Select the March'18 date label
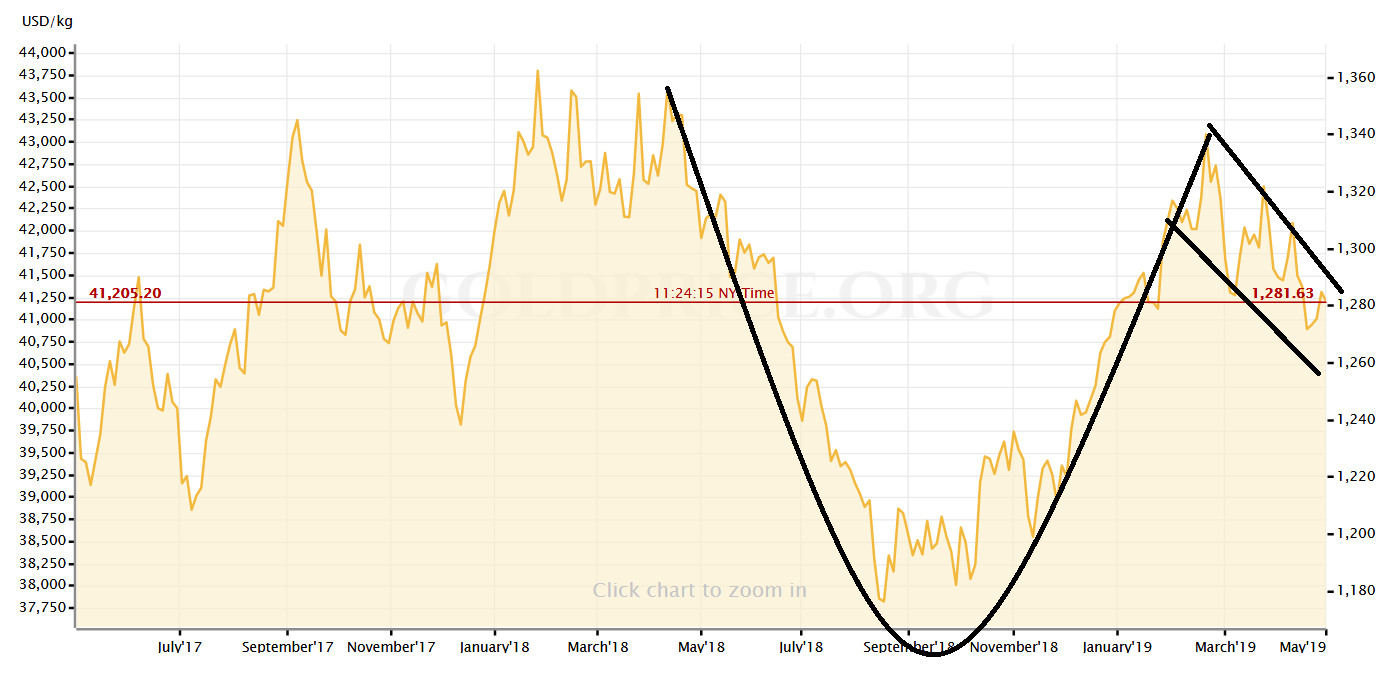 (x=597, y=647)
